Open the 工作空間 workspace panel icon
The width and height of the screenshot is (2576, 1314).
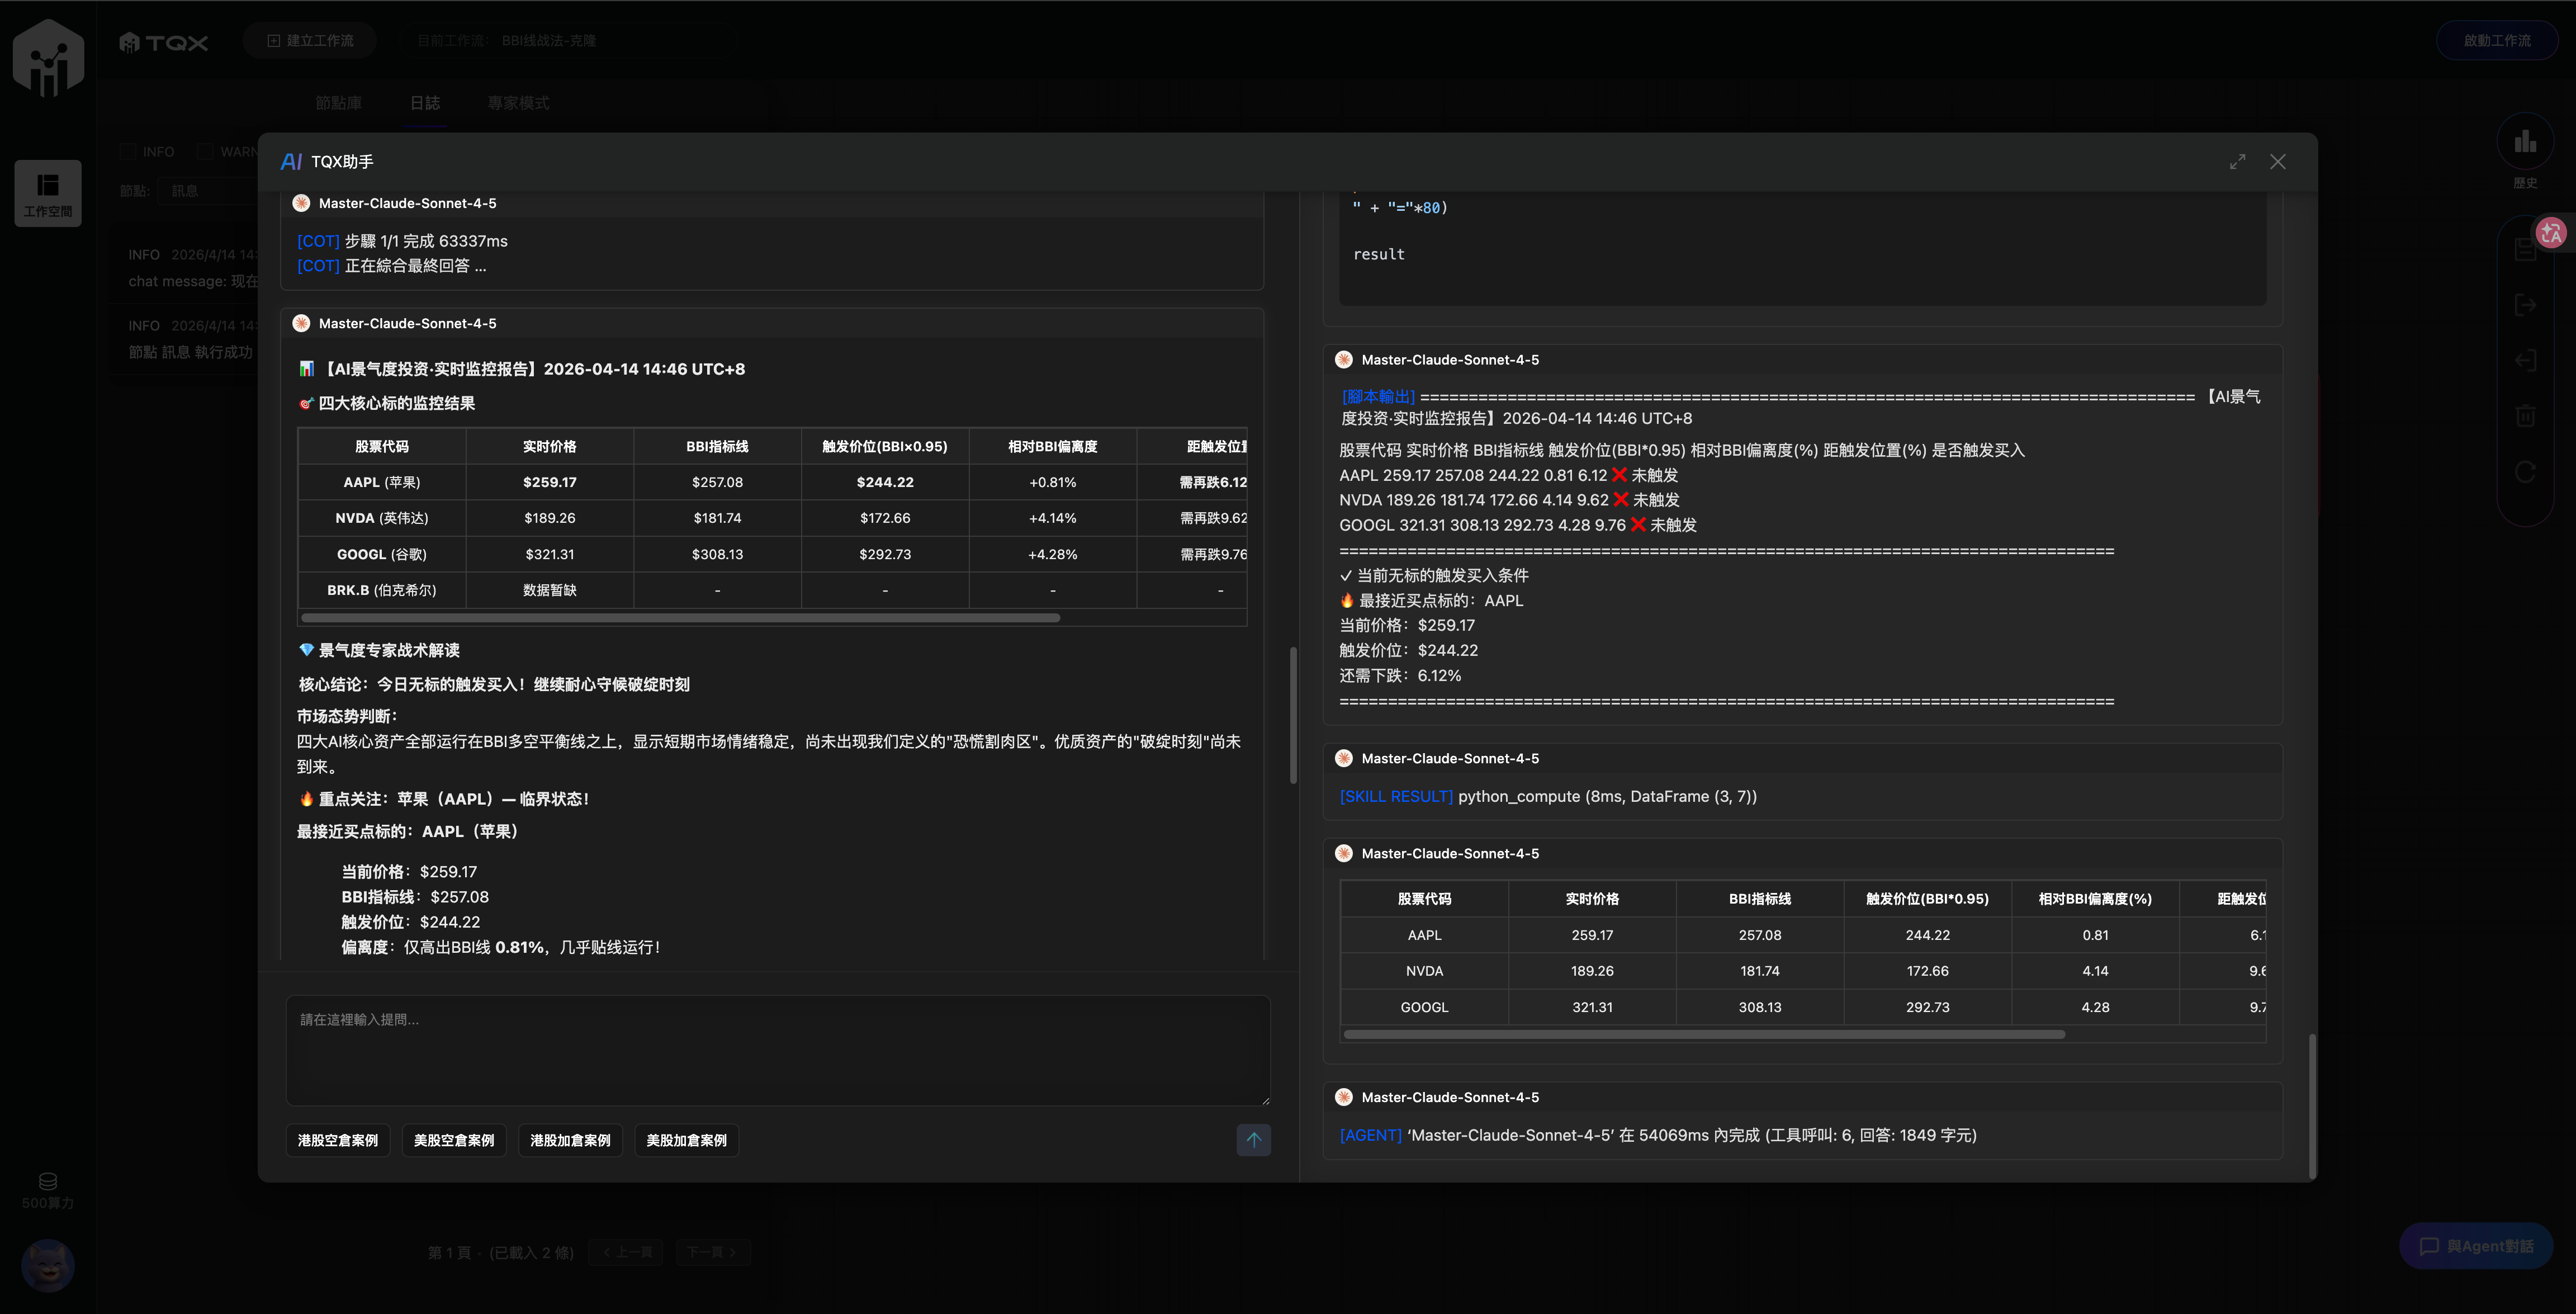click(x=48, y=193)
